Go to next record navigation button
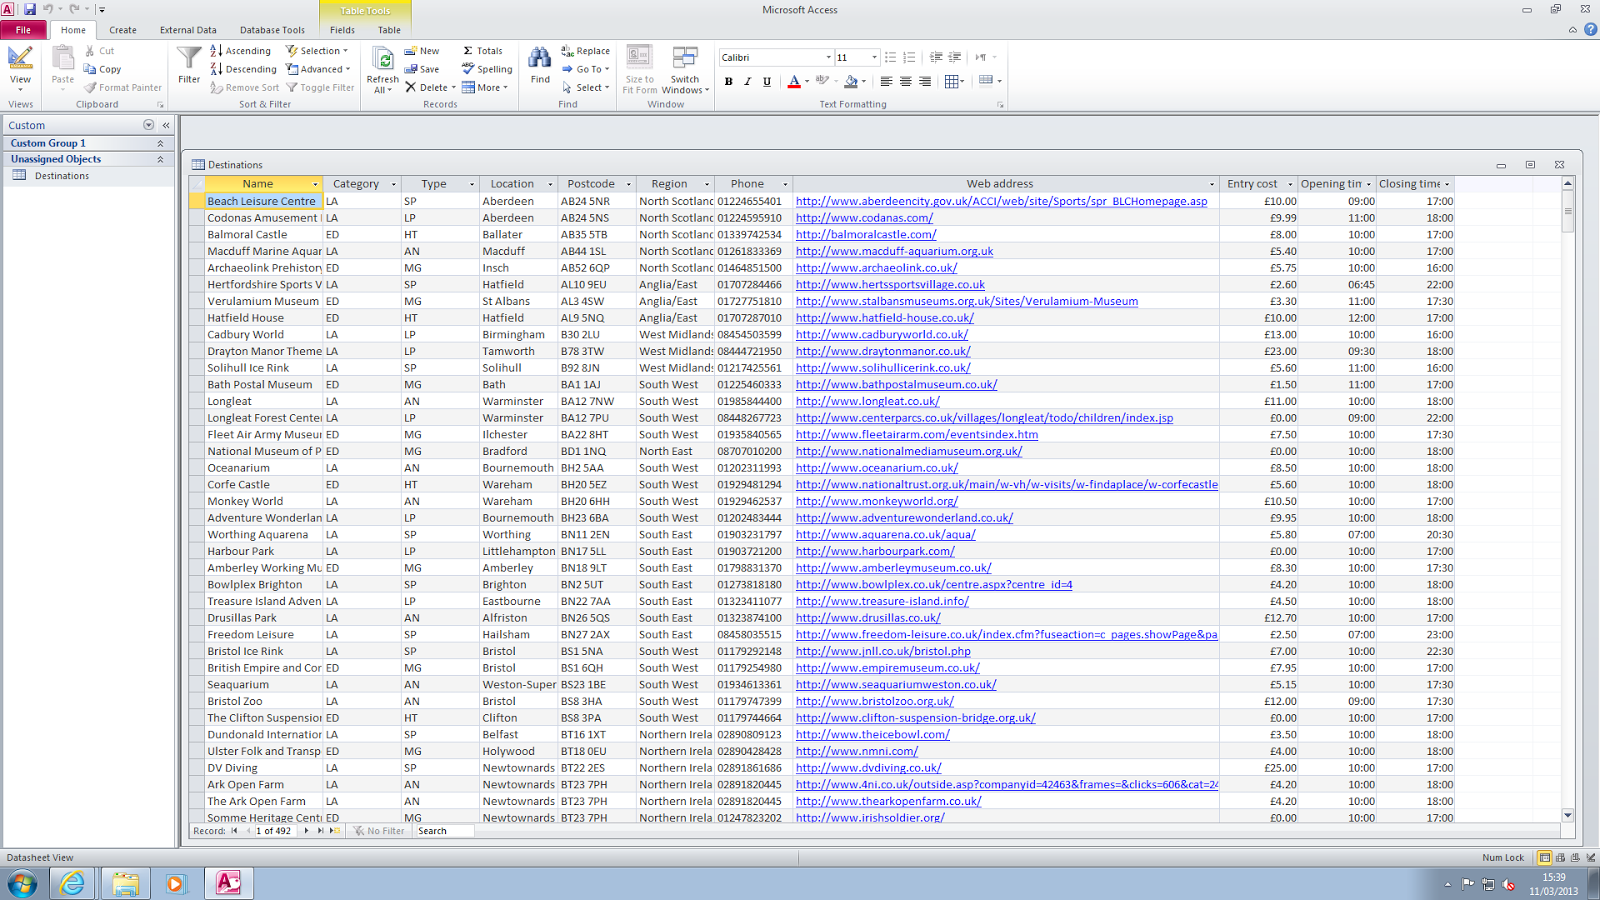The width and height of the screenshot is (1600, 900). point(306,831)
